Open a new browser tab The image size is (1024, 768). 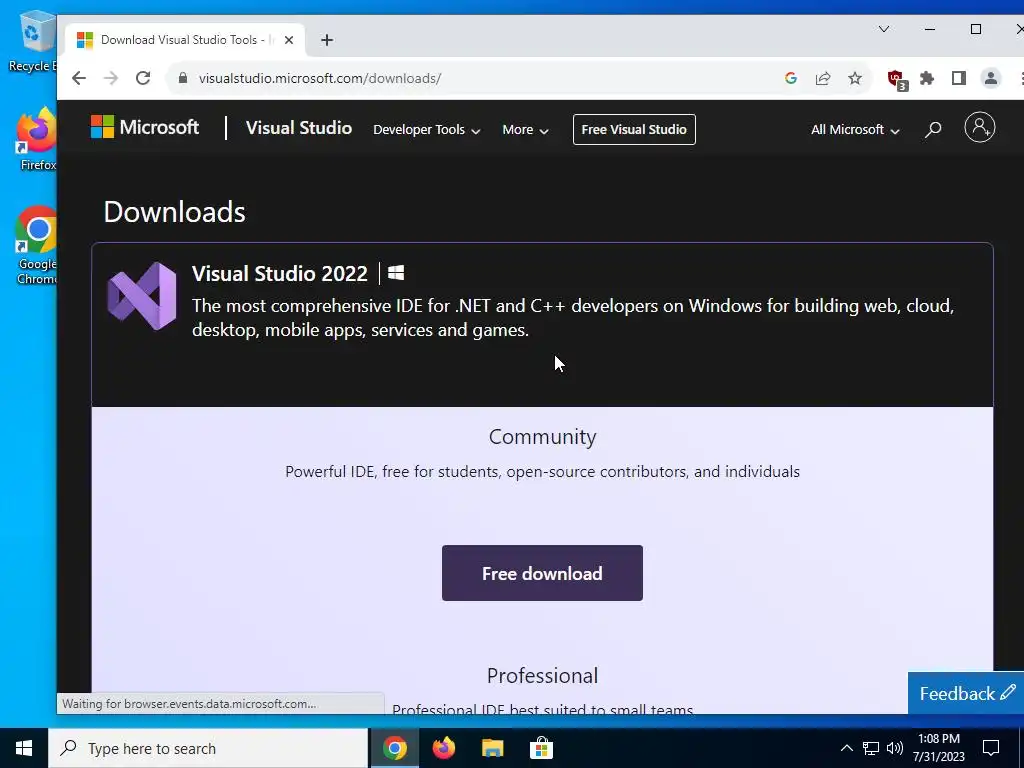(327, 40)
